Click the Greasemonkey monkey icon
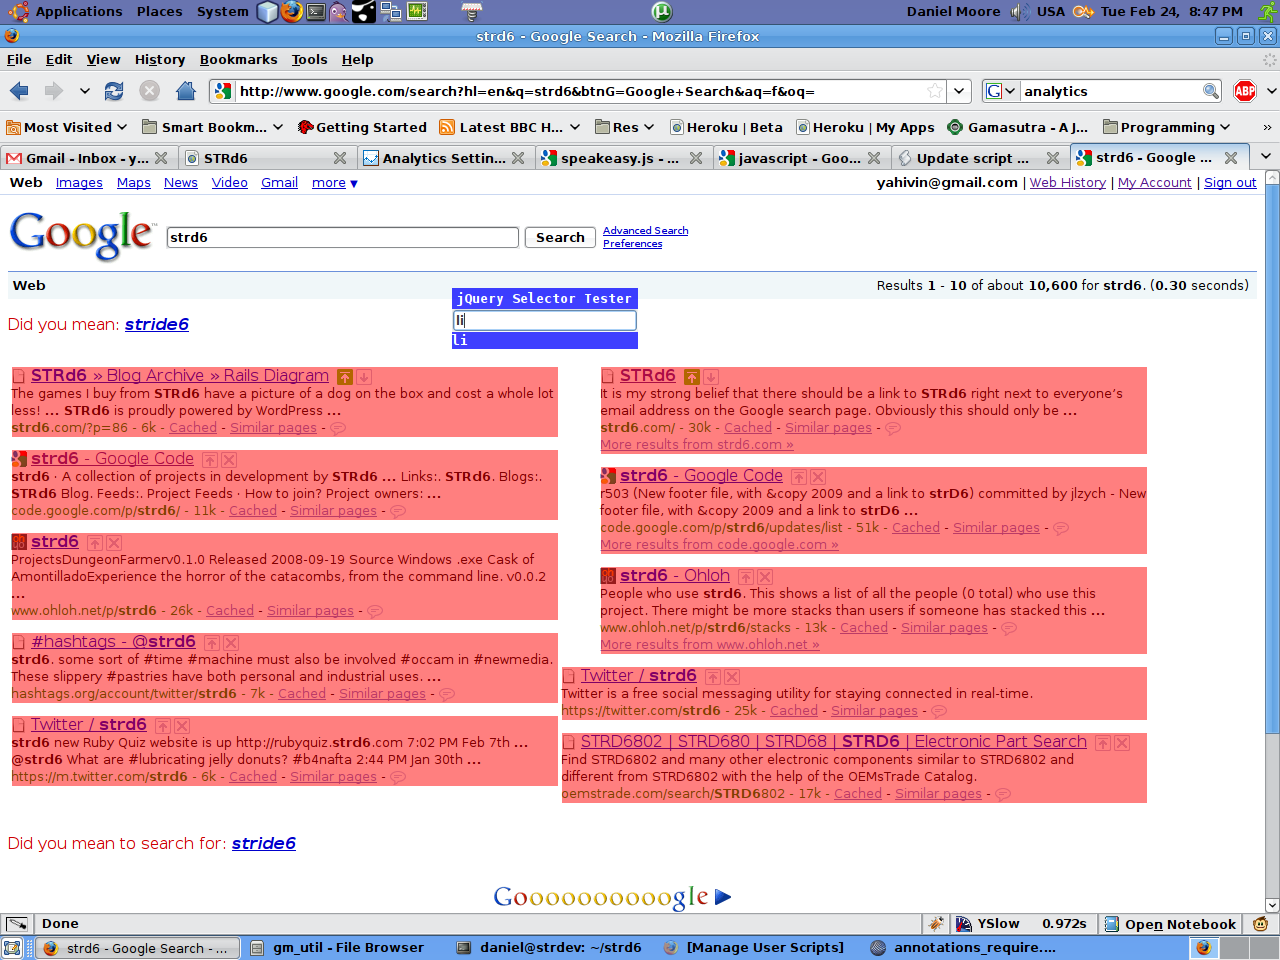The image size is (1280, 960). 1260,924
